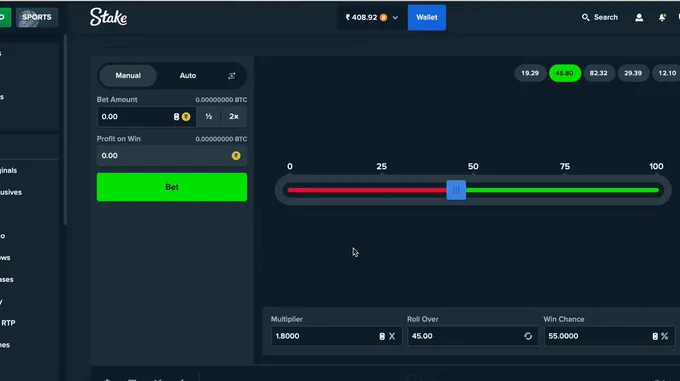Click the blue dice slider handle
The height and width of the screenshot is (381, 680).
click(456, 190)
